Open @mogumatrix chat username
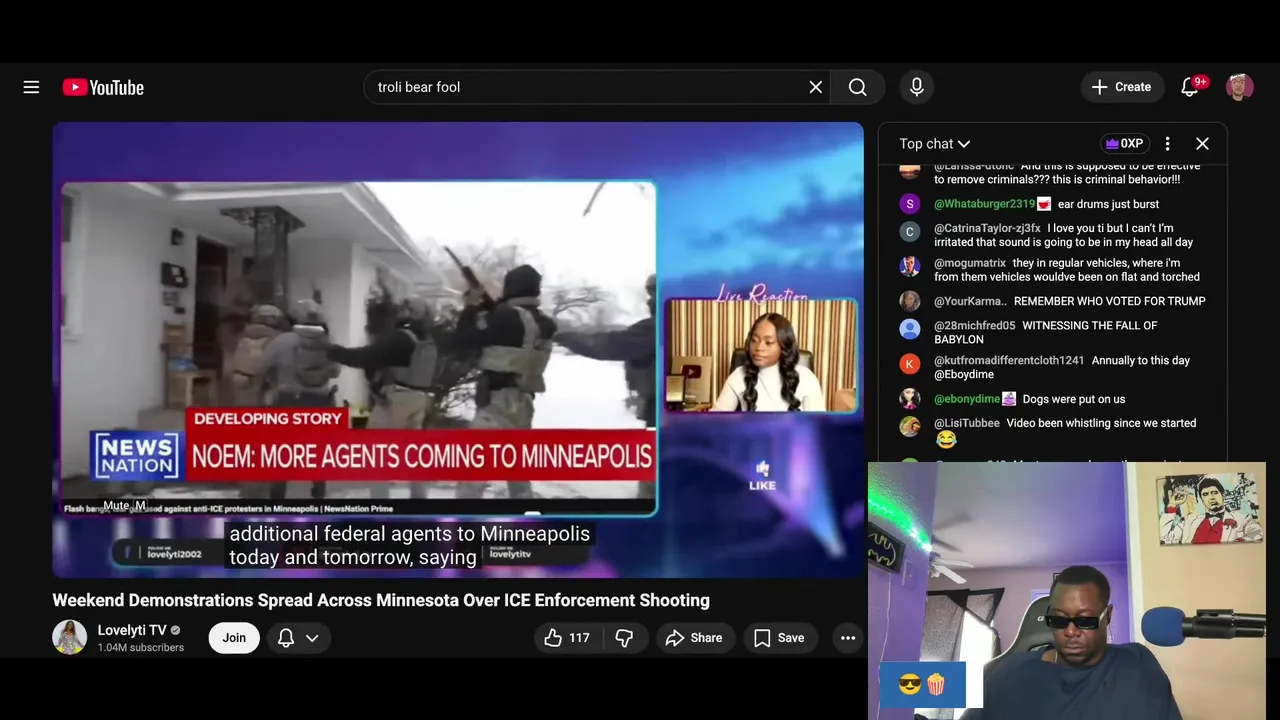1280x720 pixels. 970,263
